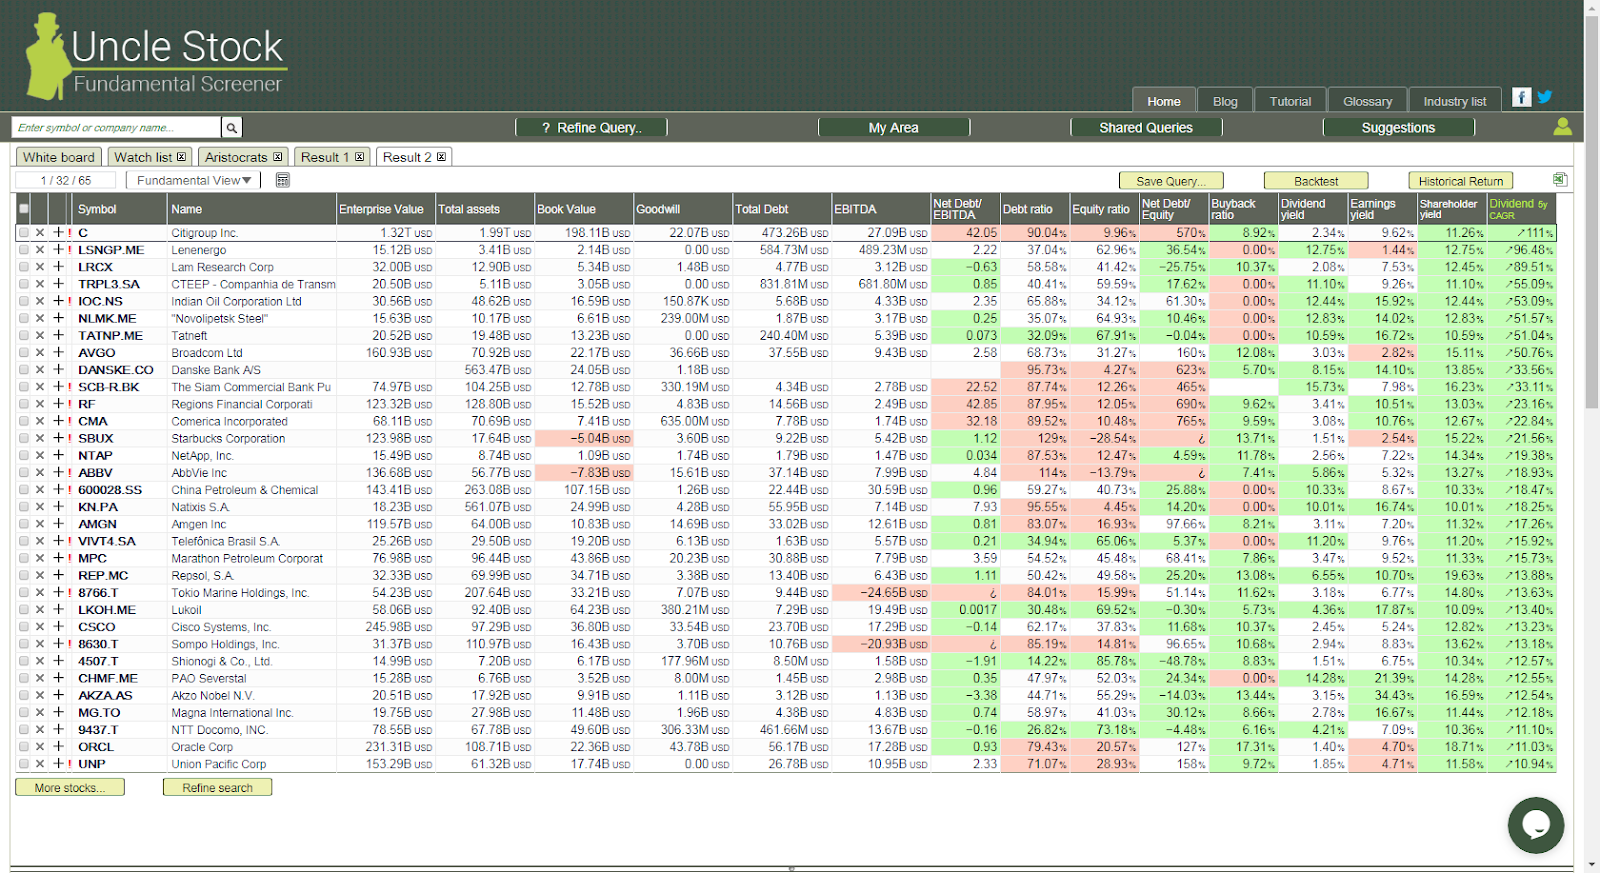
Task: Open the chat bubble widget
Action: tap(1536, 825)
